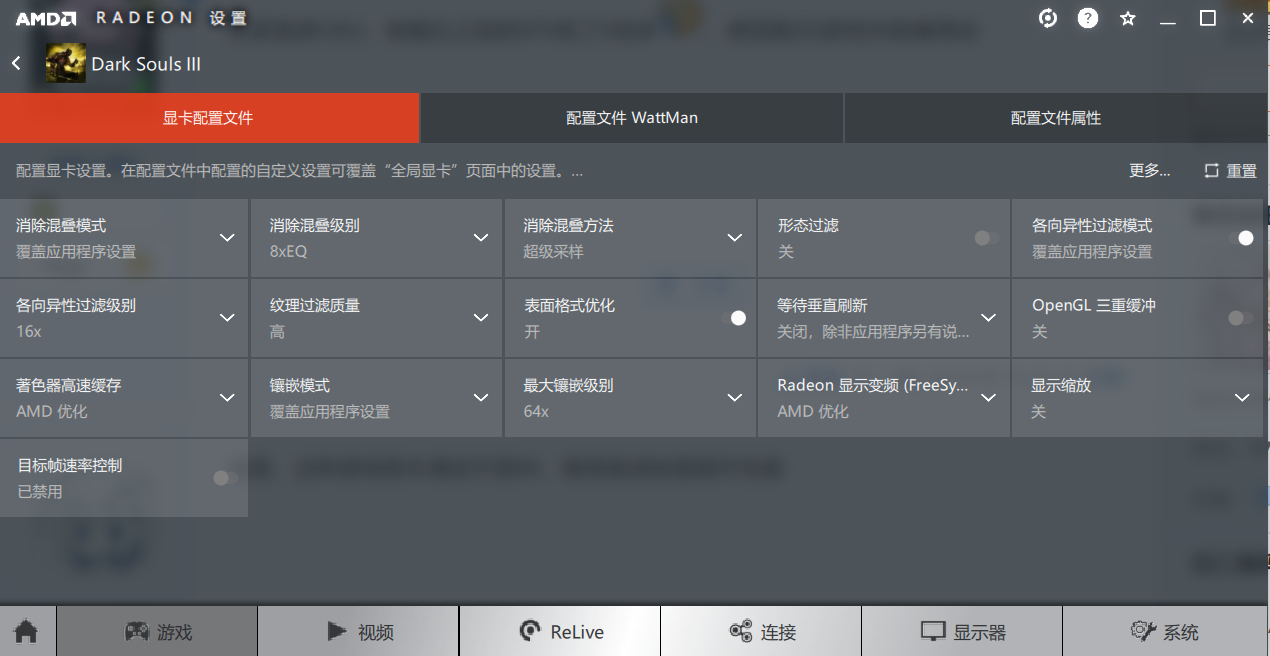Click the 配置显卡设置 description text
The height and width of the screenshot is (656, 1270).
tap(299, 171)
